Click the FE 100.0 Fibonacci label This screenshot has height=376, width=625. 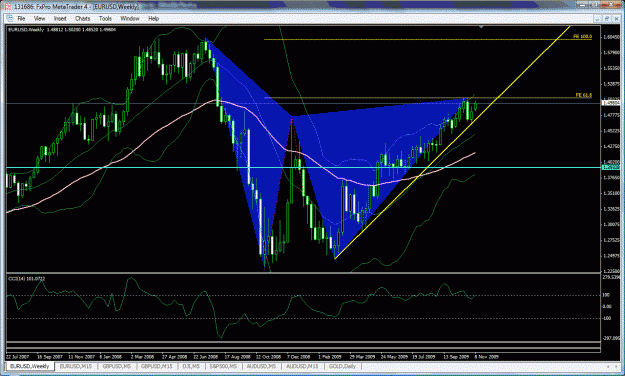(582, 36)
